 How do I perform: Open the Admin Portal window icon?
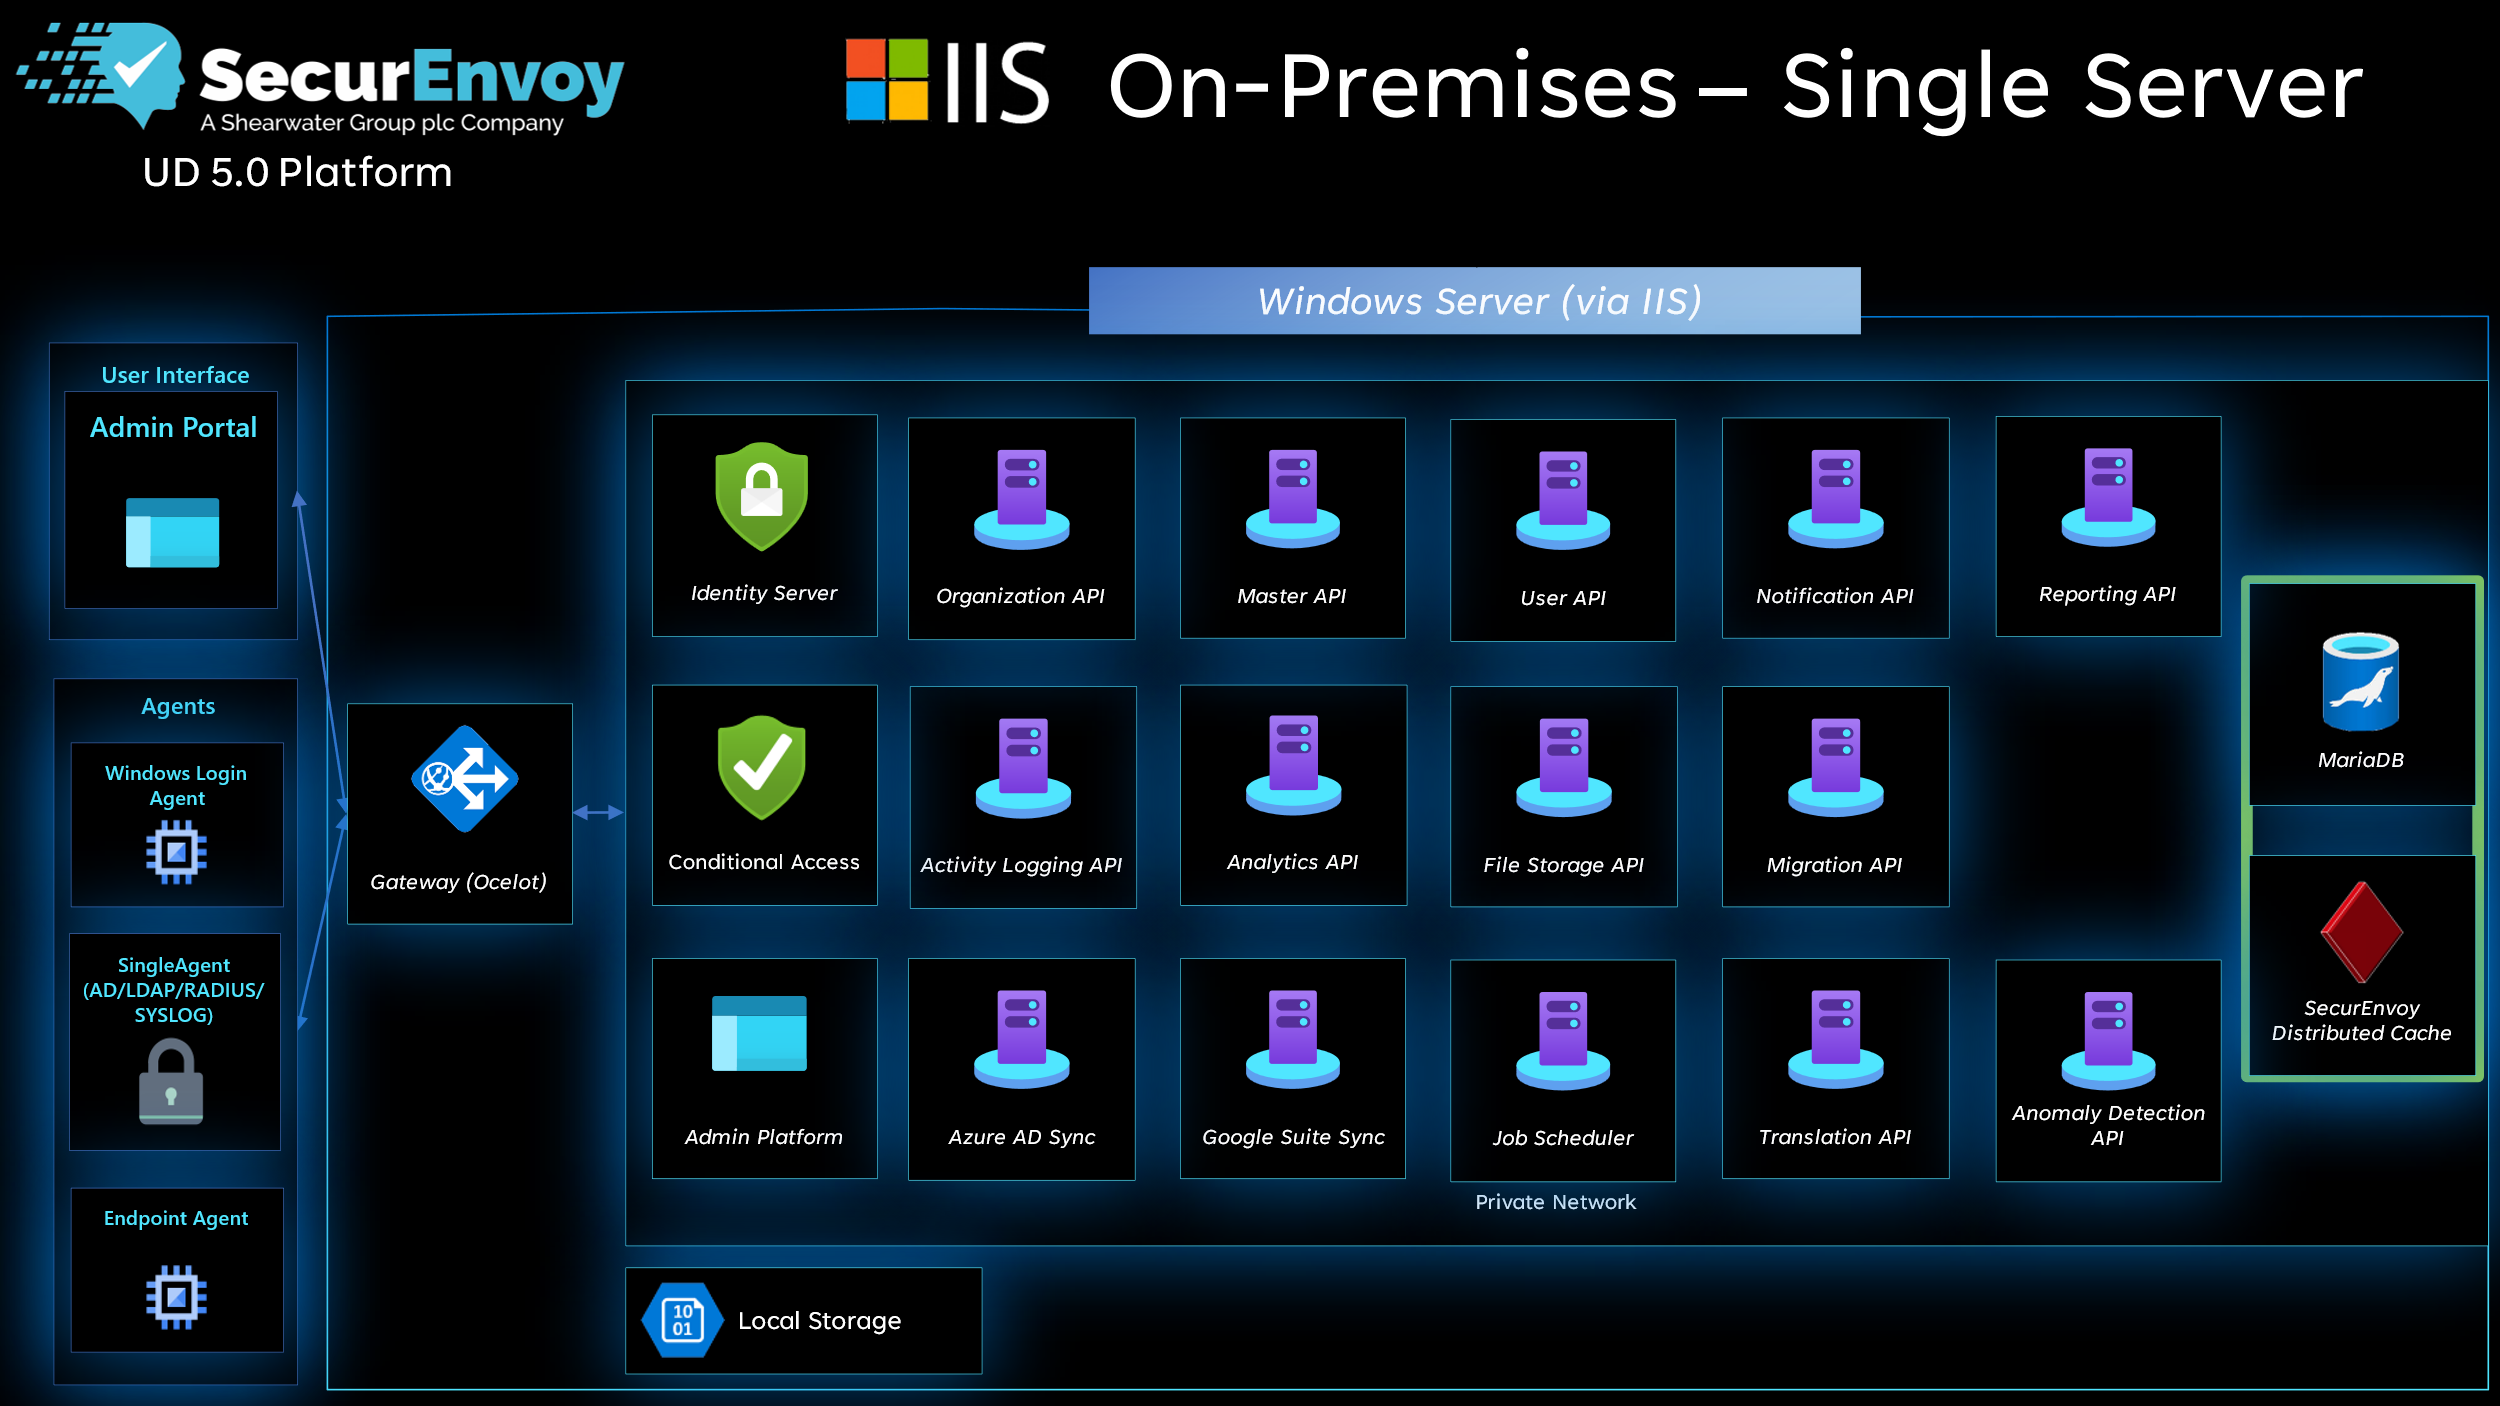click(x=172, y=533)
